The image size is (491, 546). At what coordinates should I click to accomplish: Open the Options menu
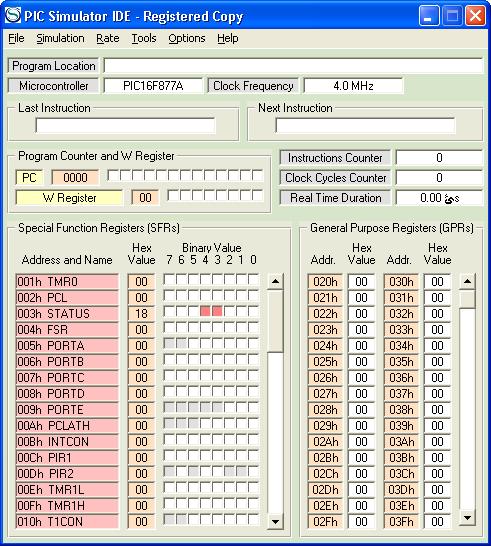pos(187,38)
